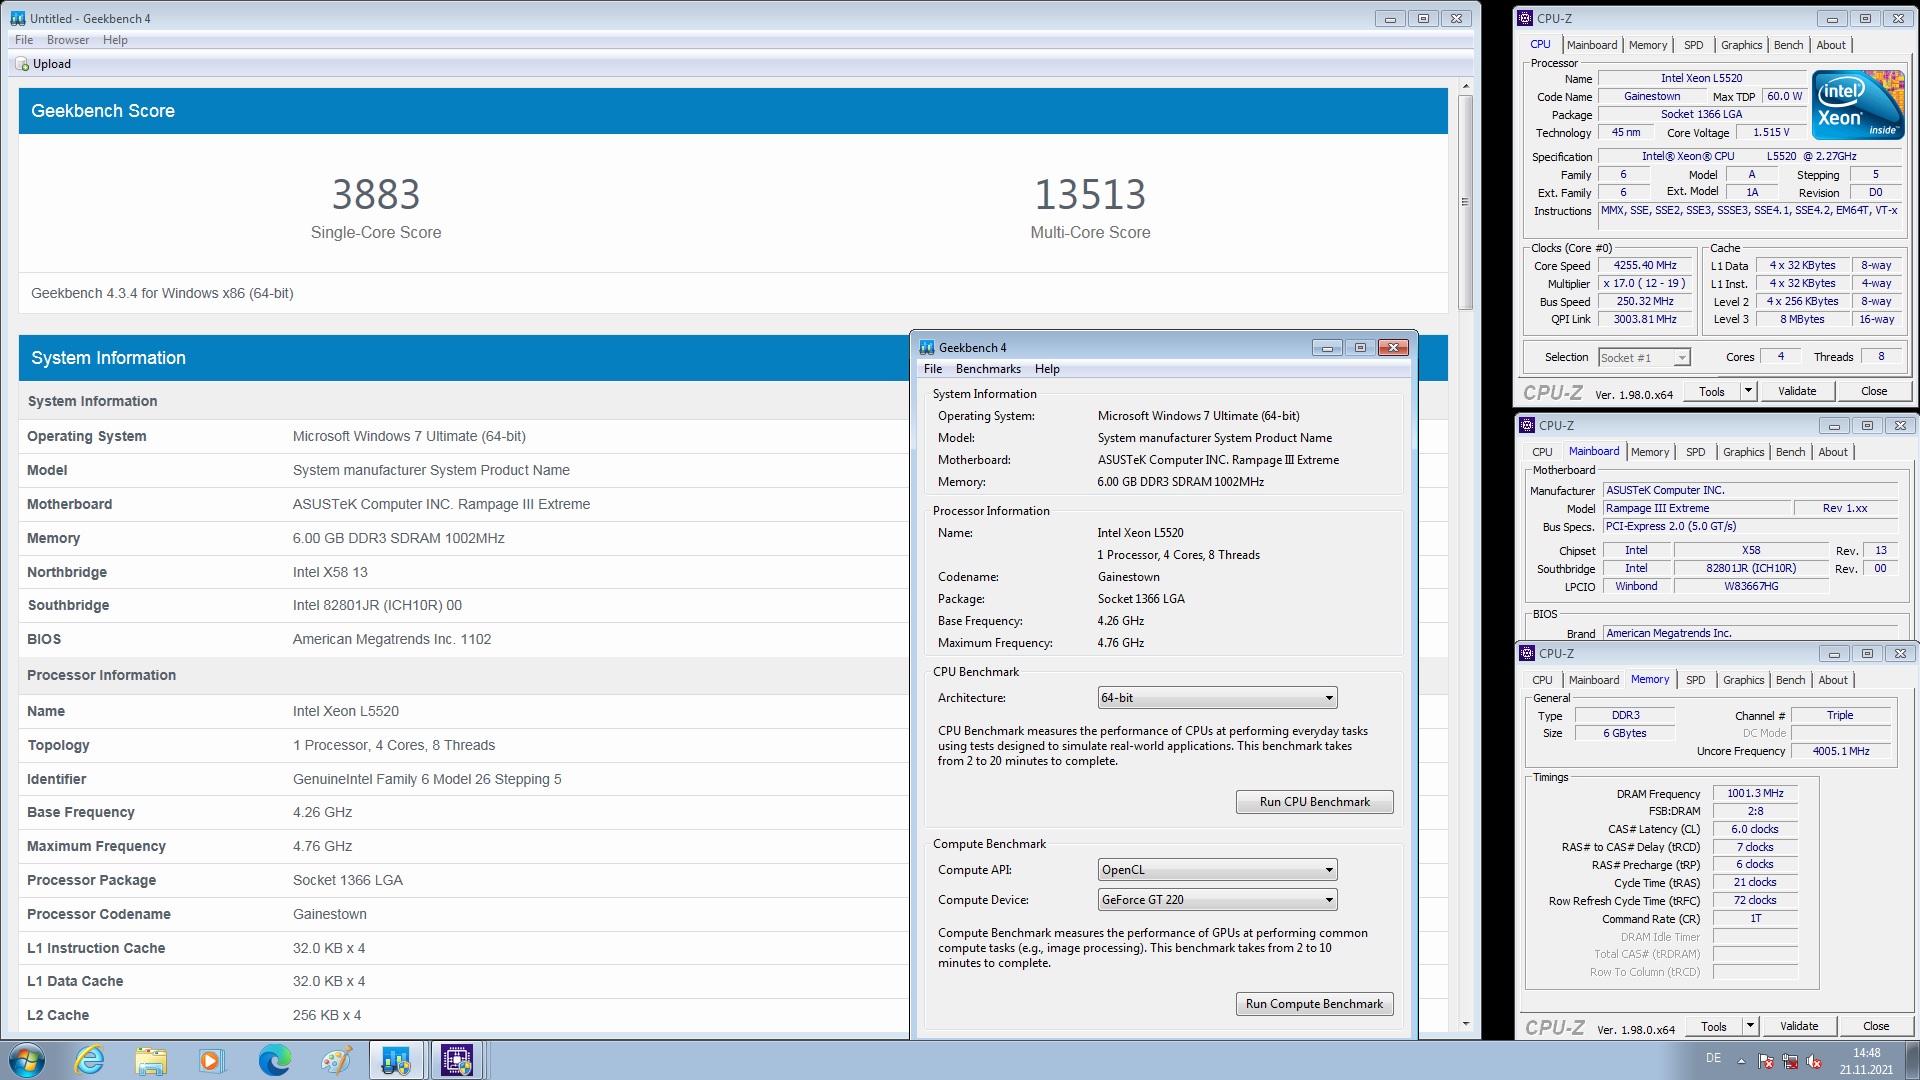Click the CPU-Z Memory window title icon
1920x1080 pixels.
1527,653
